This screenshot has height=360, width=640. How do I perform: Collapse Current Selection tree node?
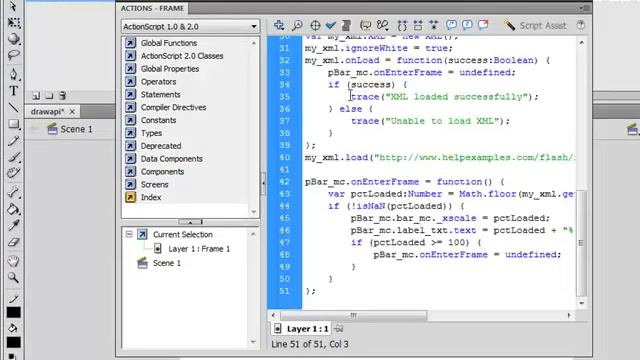[x=129, y=234]
